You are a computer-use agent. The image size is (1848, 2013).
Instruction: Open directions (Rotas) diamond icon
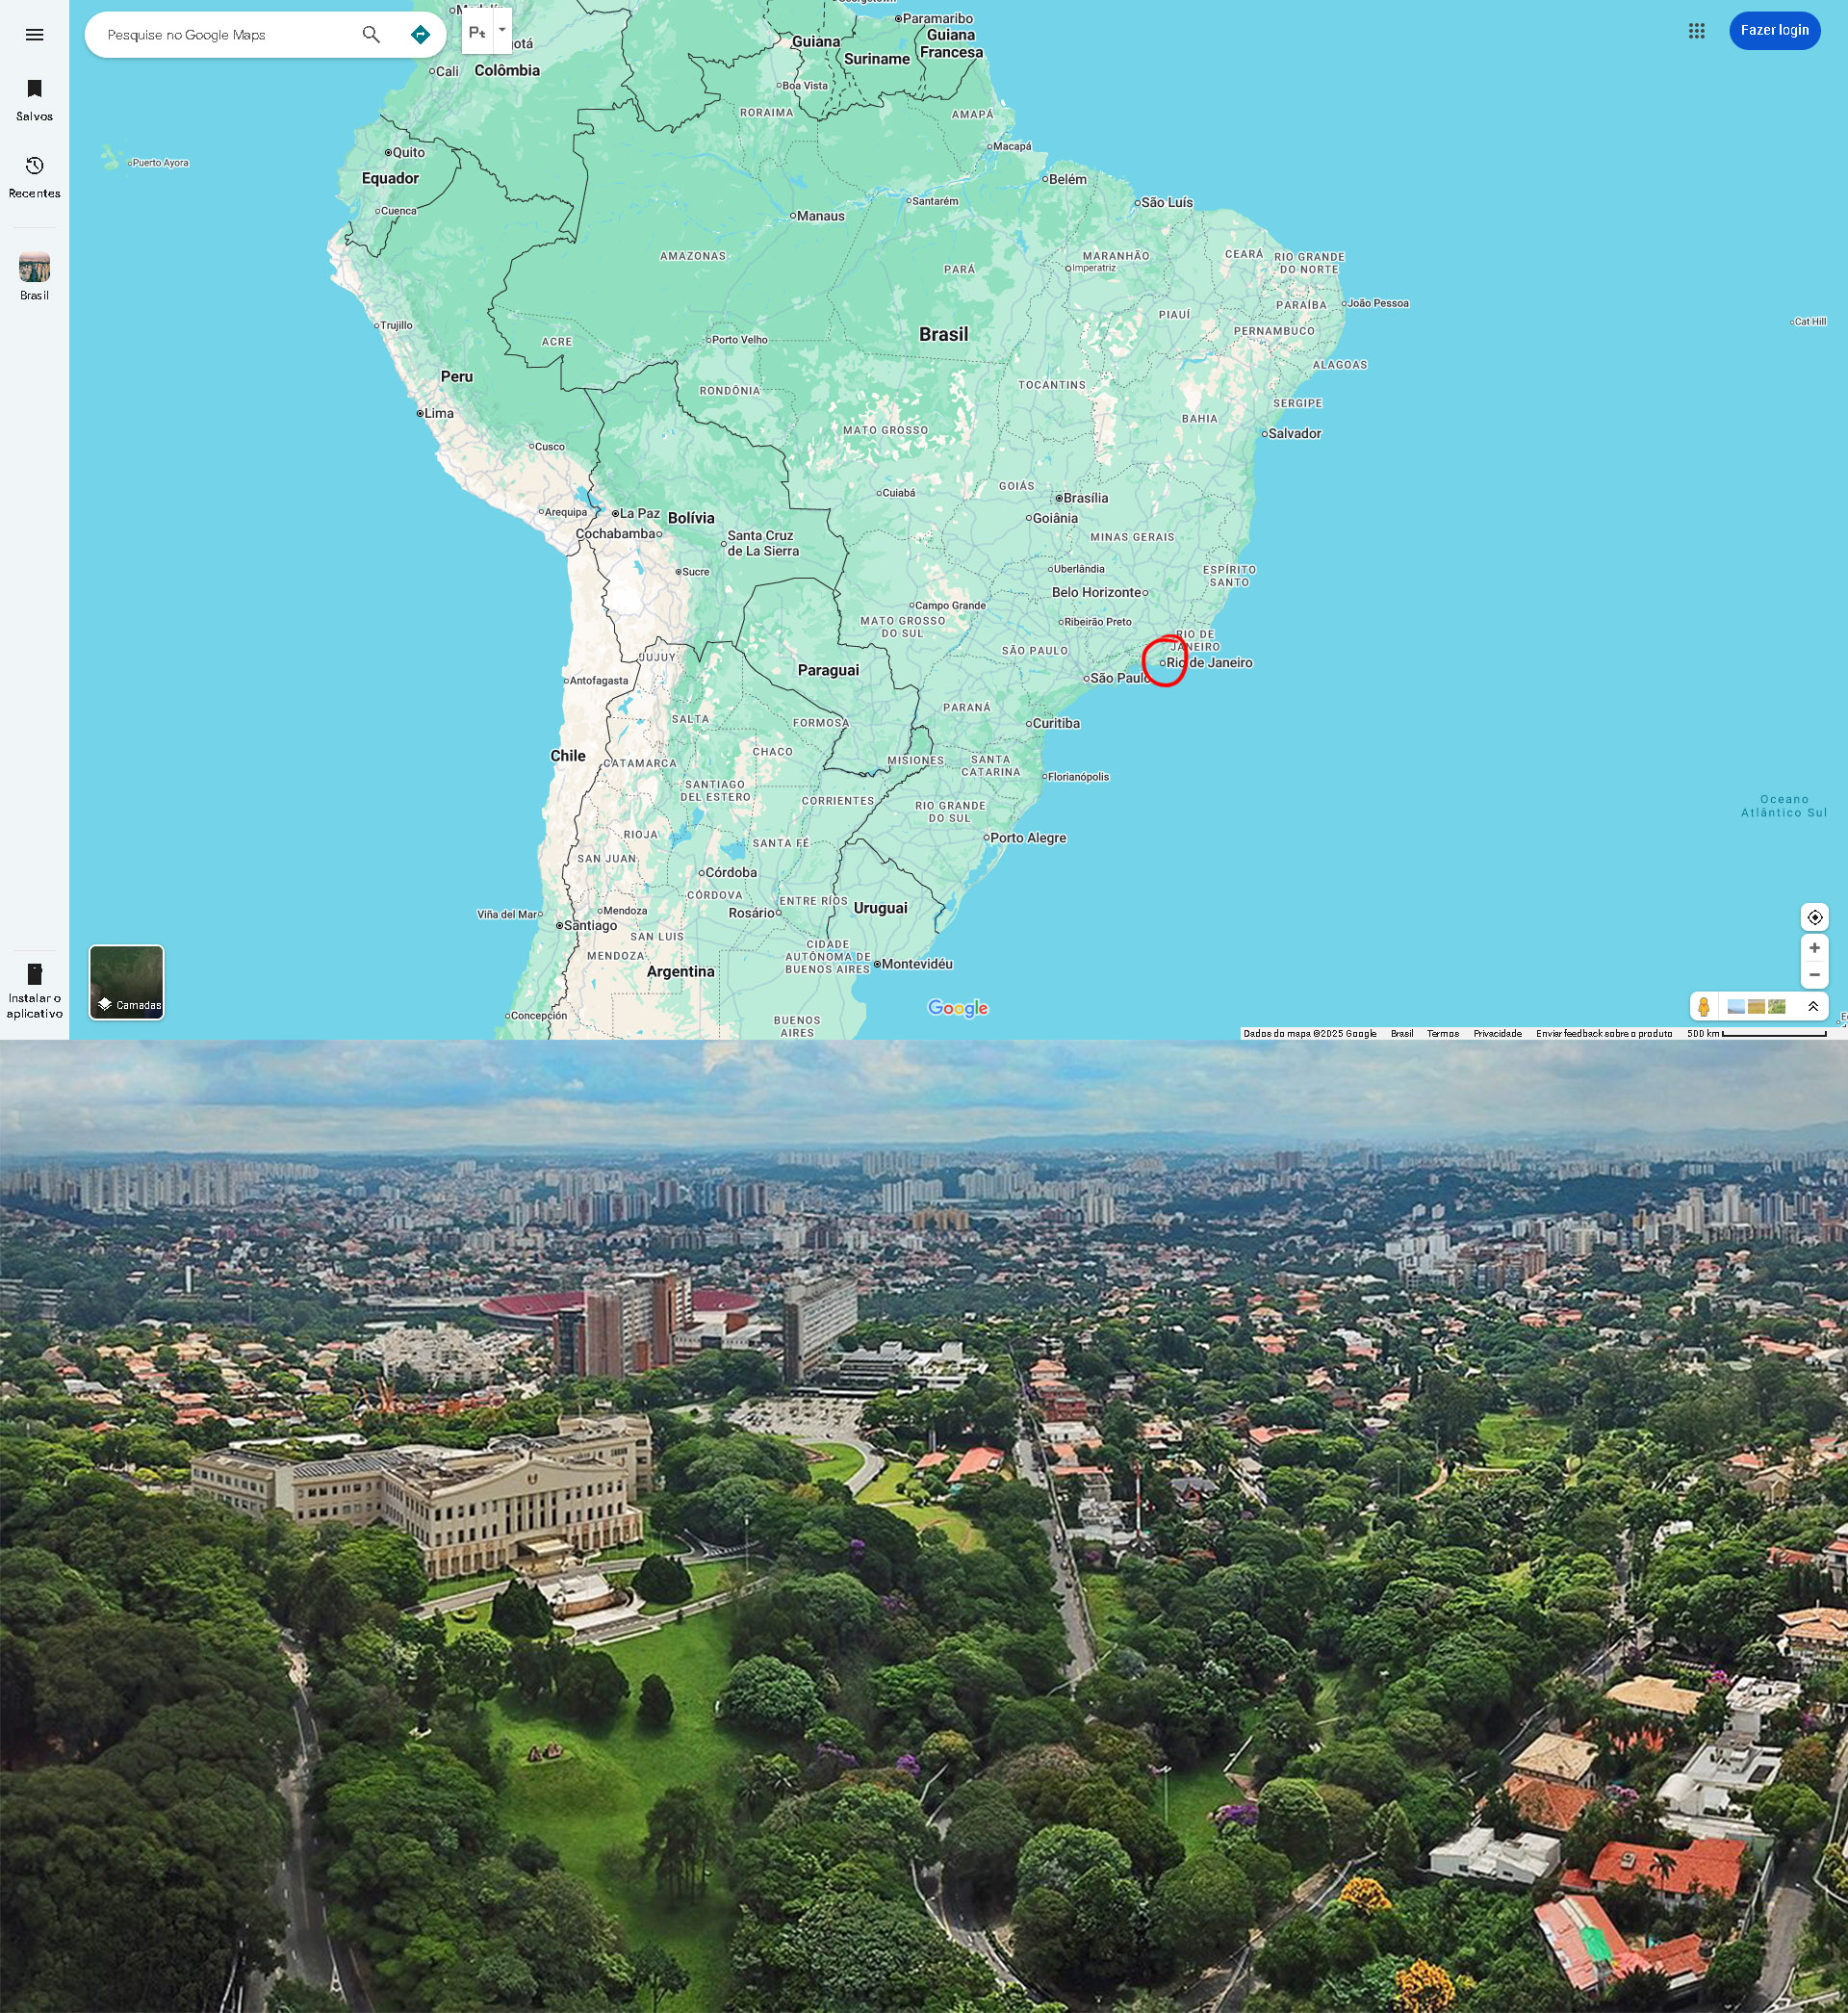[420, 35]
